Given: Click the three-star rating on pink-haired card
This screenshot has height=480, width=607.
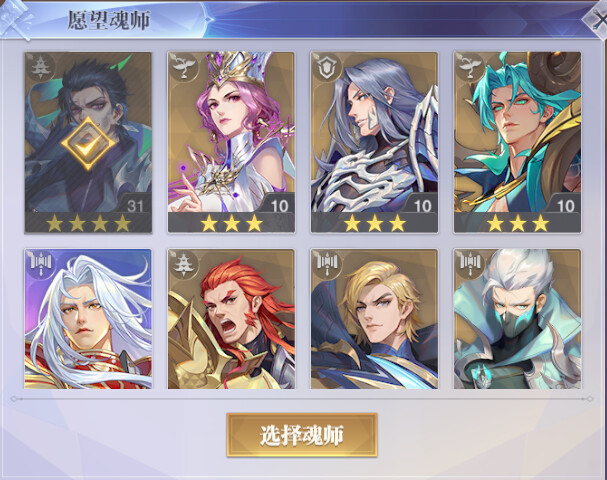Looking at the screenshot, I should coord(231,223).
